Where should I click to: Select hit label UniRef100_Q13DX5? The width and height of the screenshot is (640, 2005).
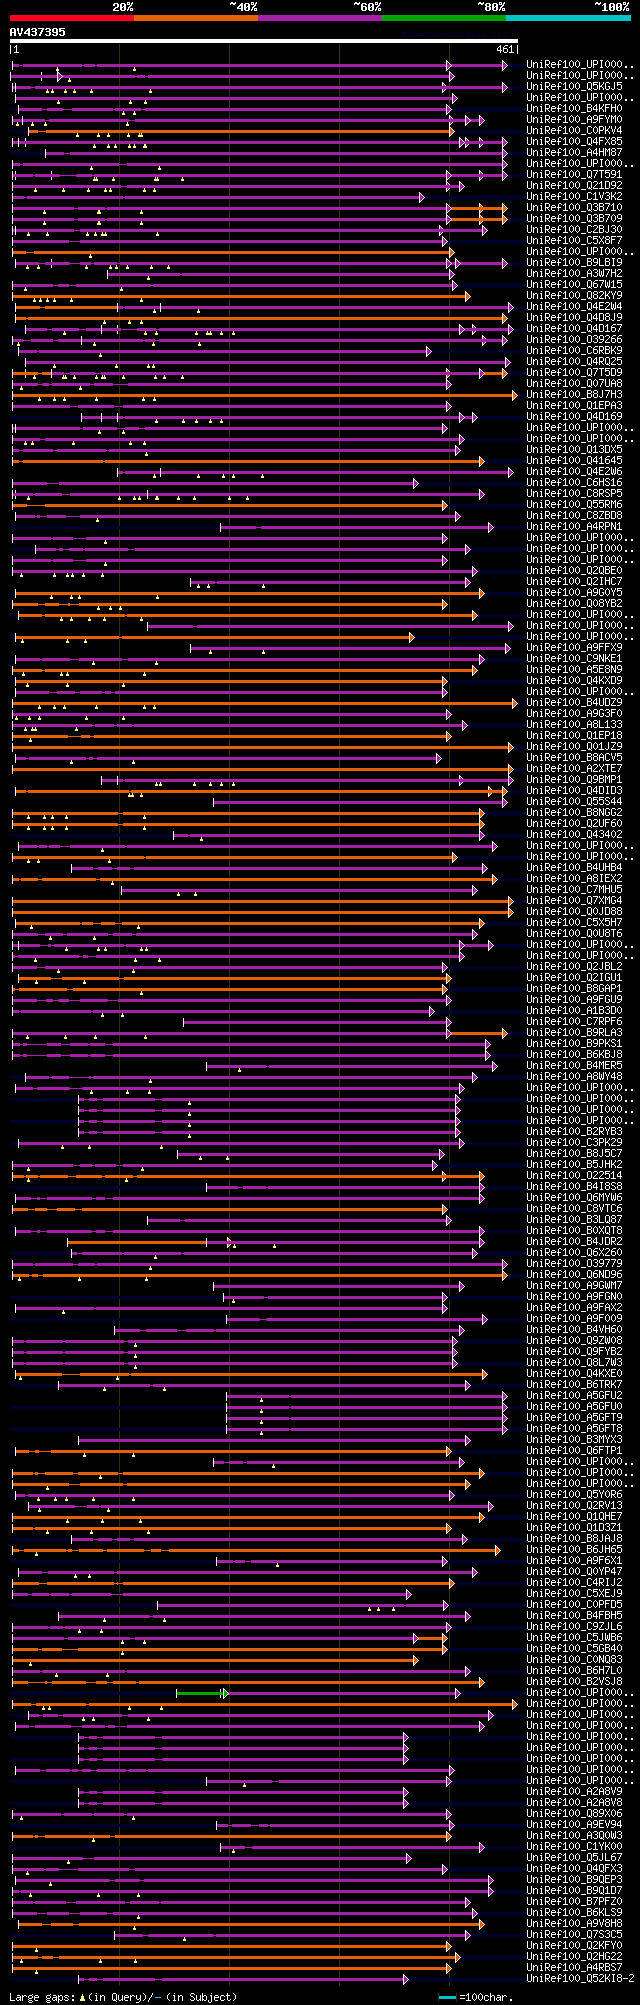(x=576, y=449)
